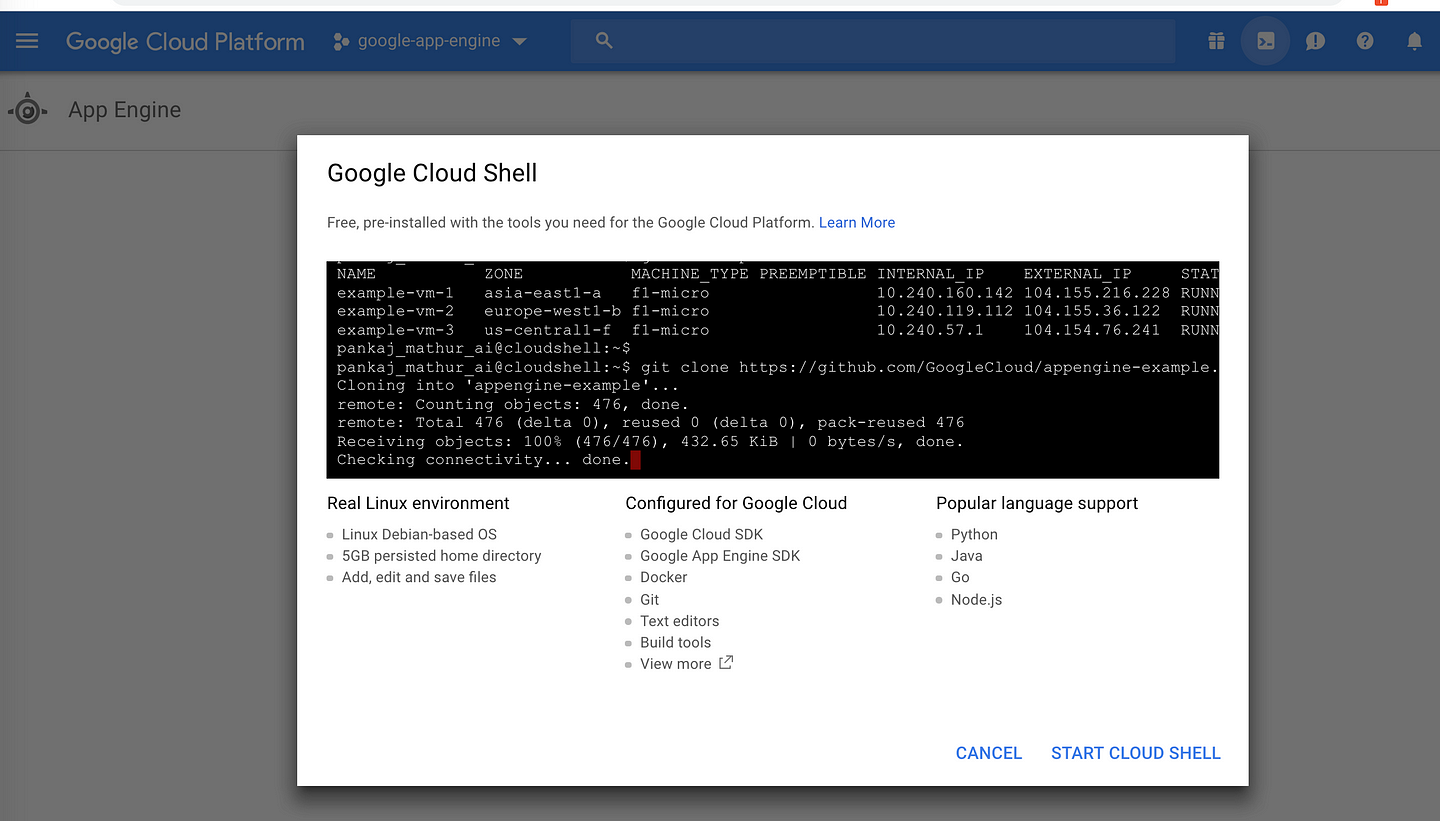The width and height of the screenshot is (1440, 821).
Task: Click the red terminal cursor block
Action: (x=636, y=460)
